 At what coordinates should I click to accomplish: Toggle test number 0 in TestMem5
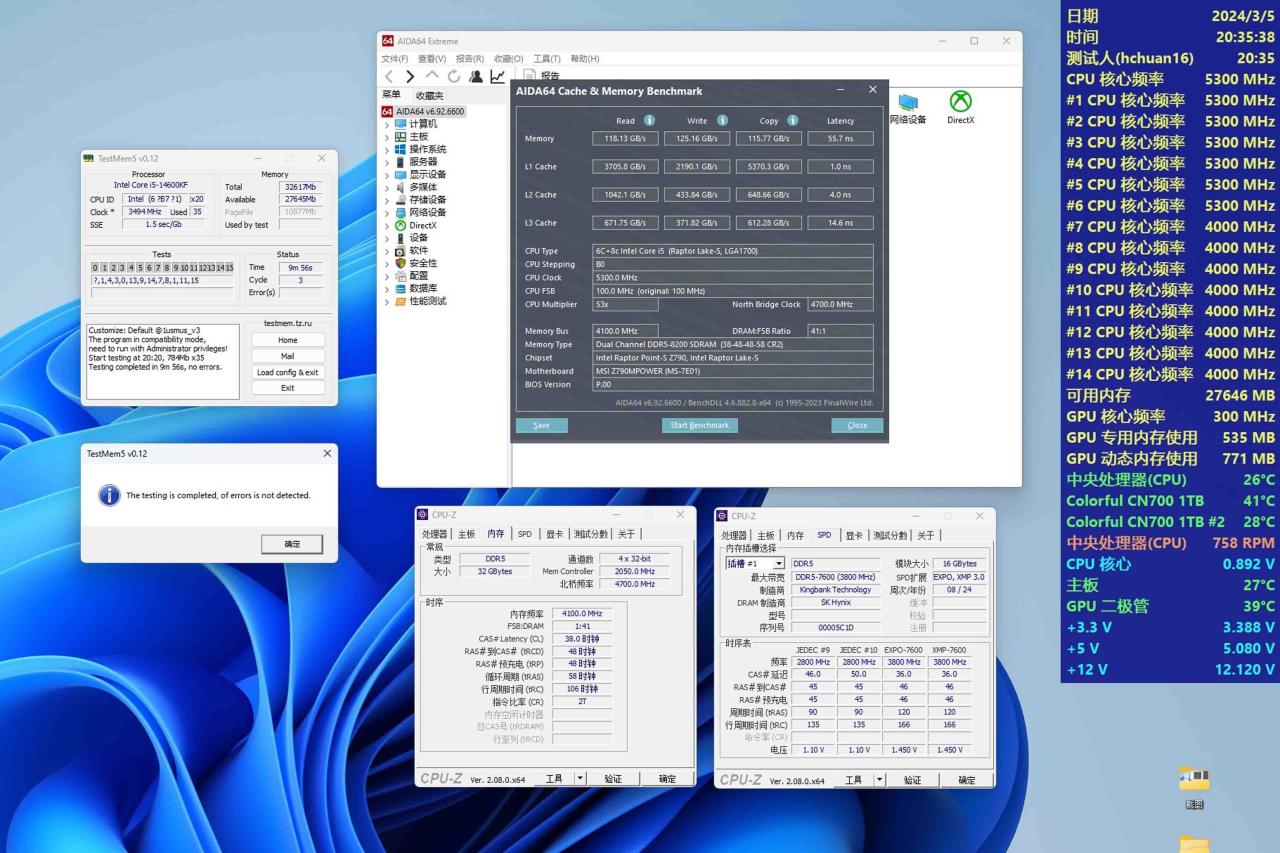(x=96, y=268)
